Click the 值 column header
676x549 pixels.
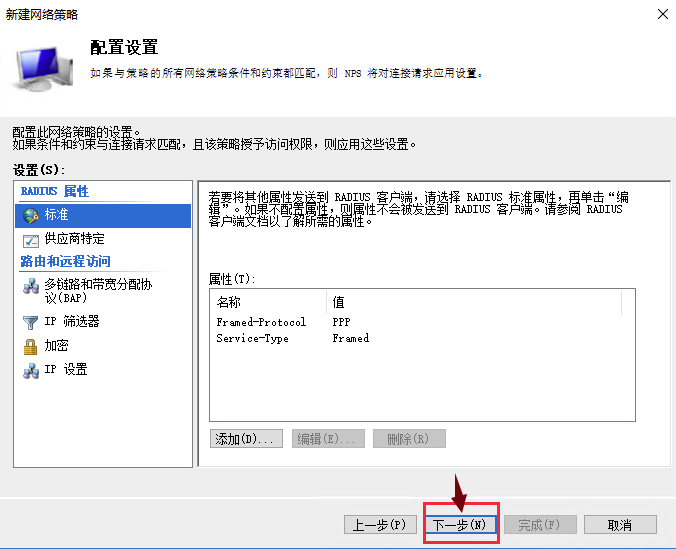tap(339, 302)
